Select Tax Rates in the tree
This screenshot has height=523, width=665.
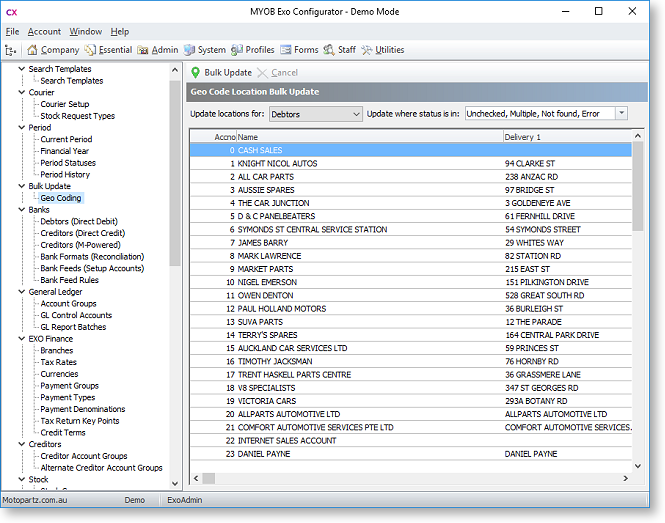pyautogui.click(x=59, y=362)
